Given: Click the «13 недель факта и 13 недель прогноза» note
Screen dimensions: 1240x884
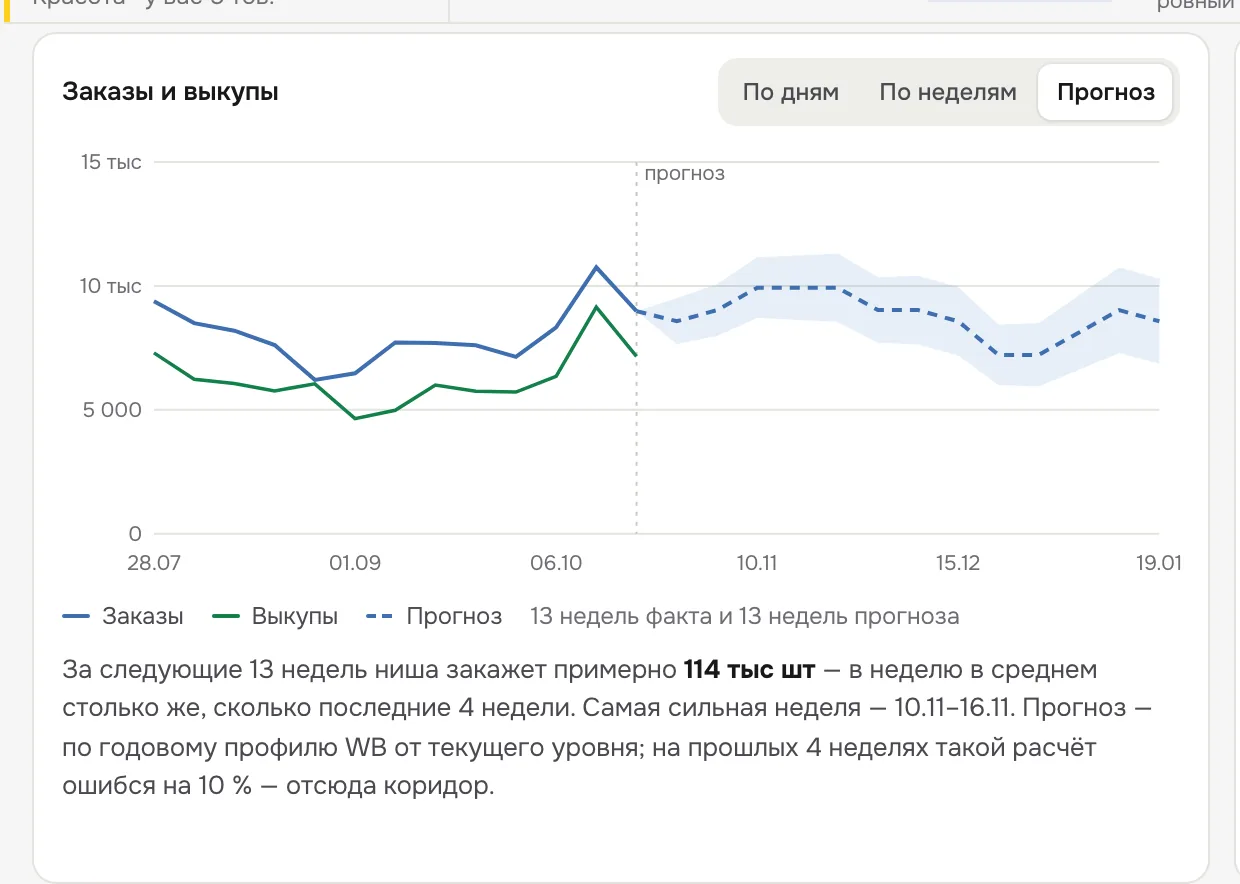Looking at the screenshot, I should (744, 616).
